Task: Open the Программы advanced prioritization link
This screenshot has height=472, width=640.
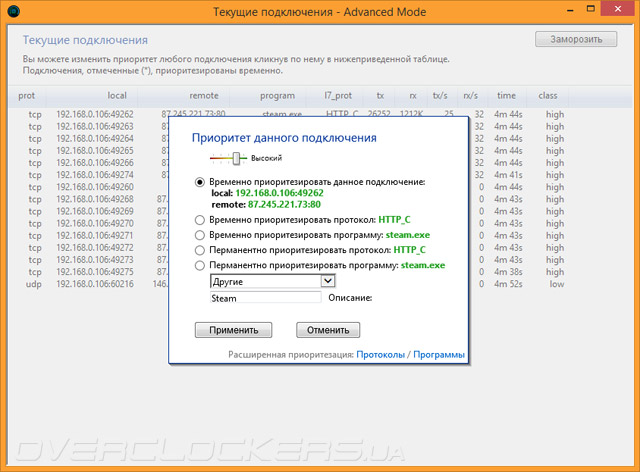Action: point(439,354)
